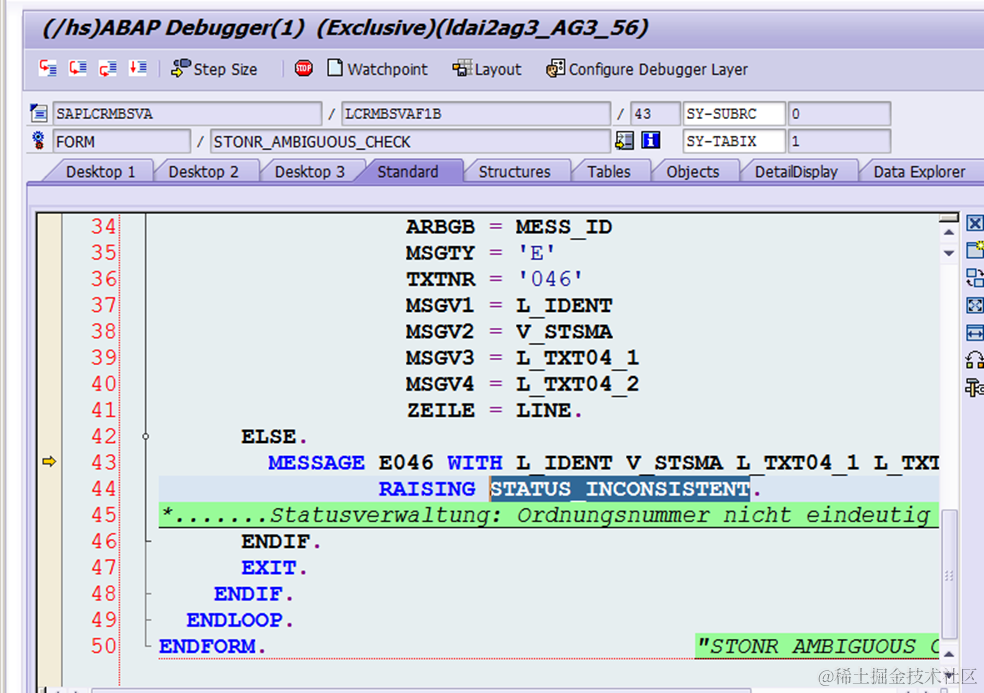Switch to the Desktop 2 tab
Screen dimensions: 984x693
(203, 172)
